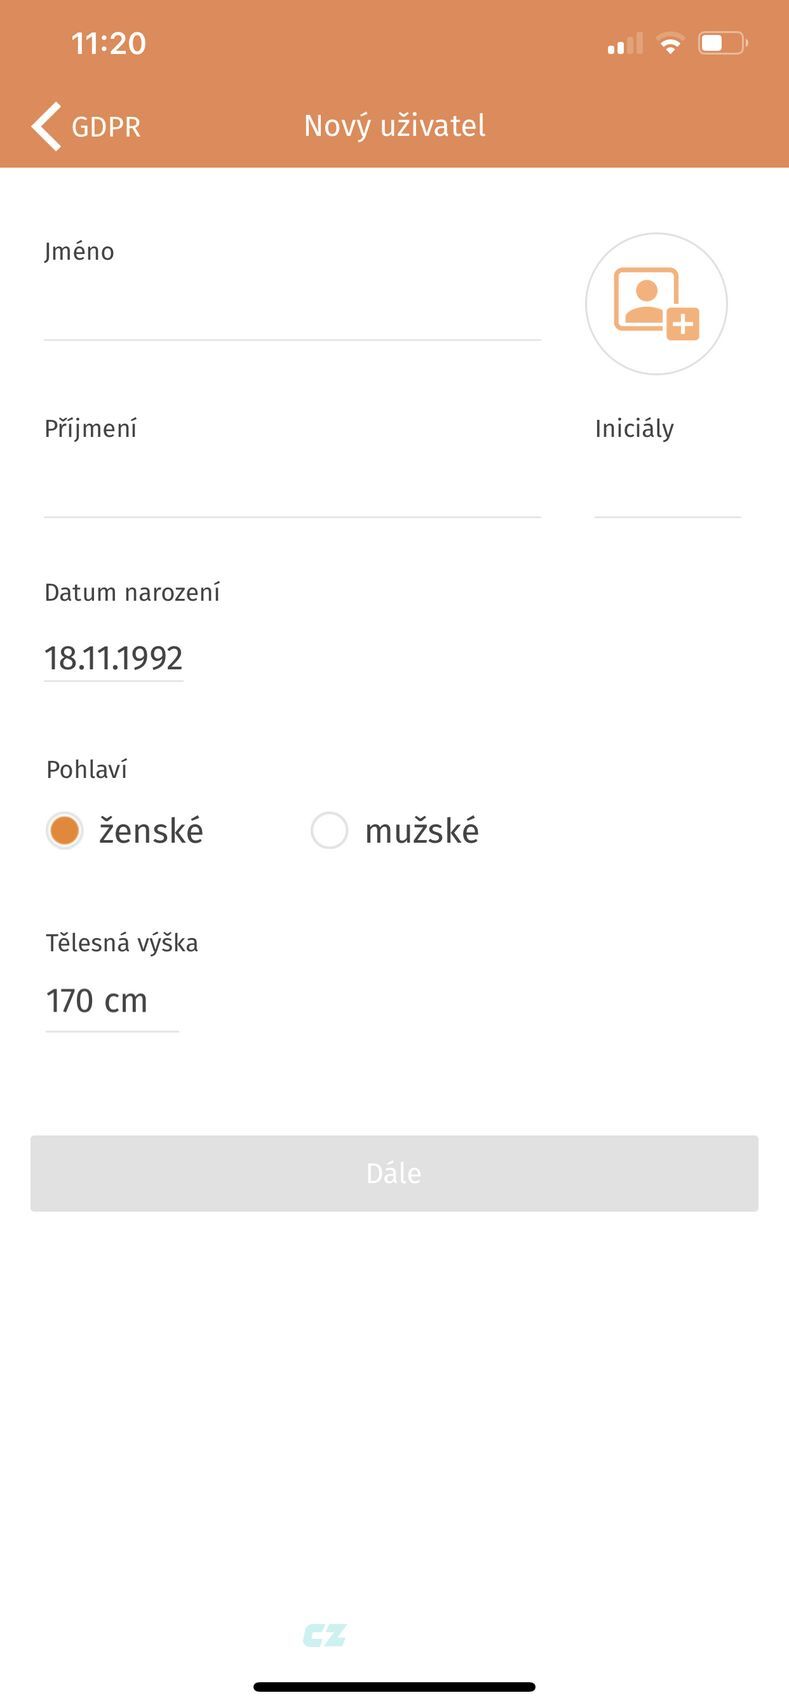This screenshot has height=1707, width=789.
Task: Select the ženské radio button
Action: 64,830
